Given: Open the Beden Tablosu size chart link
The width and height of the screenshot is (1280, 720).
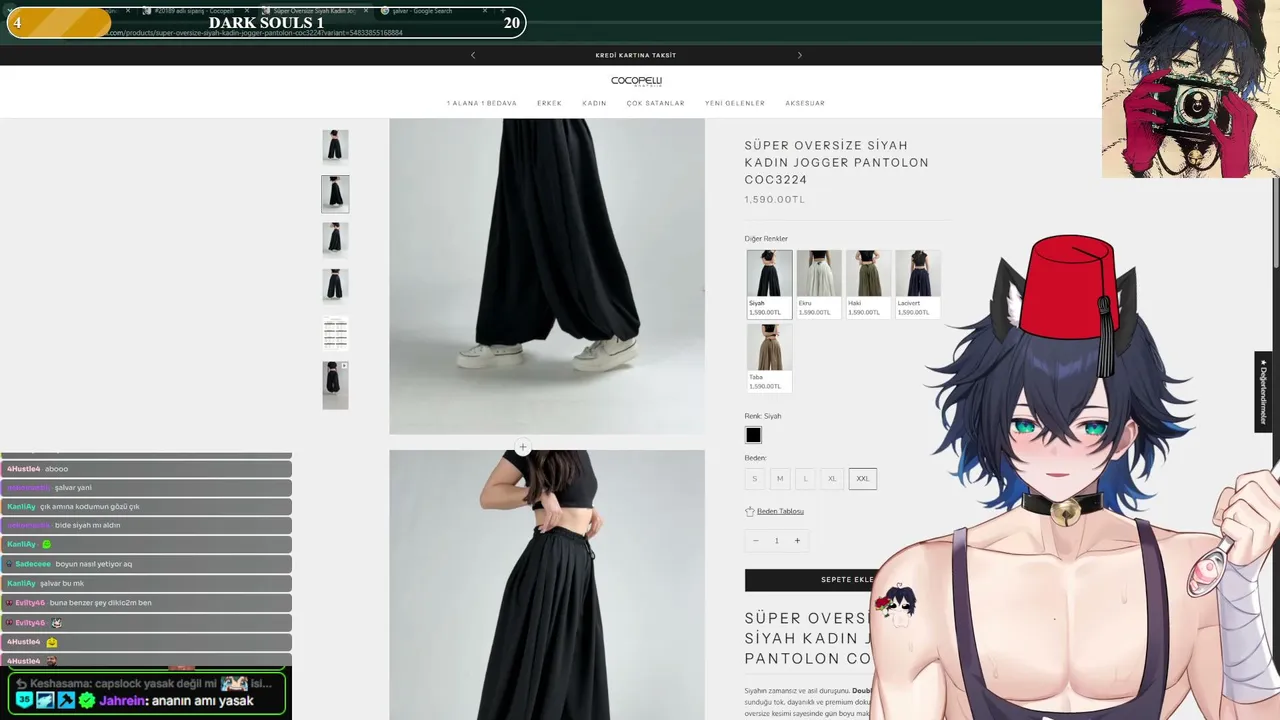Looking at the screenshot, I should [x=780, y=511].
